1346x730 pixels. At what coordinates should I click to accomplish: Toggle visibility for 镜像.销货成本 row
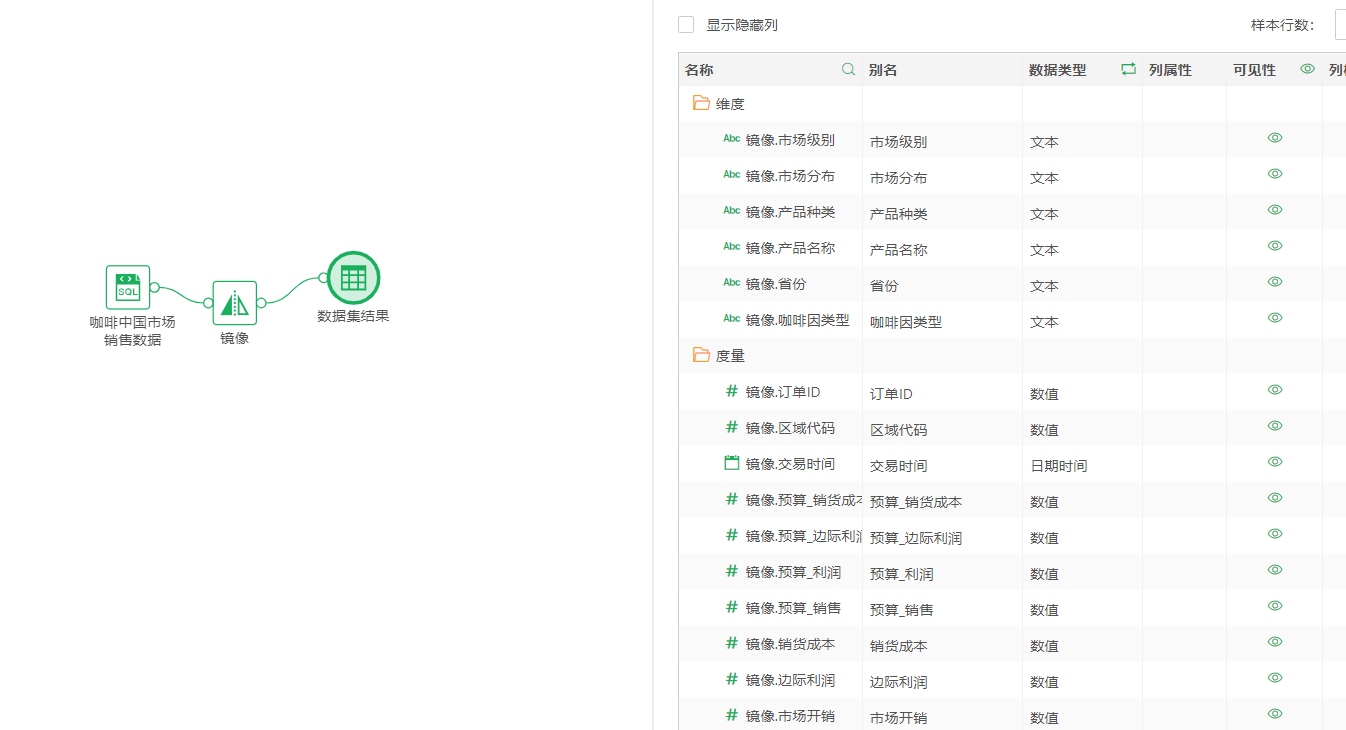[1275, 642]
